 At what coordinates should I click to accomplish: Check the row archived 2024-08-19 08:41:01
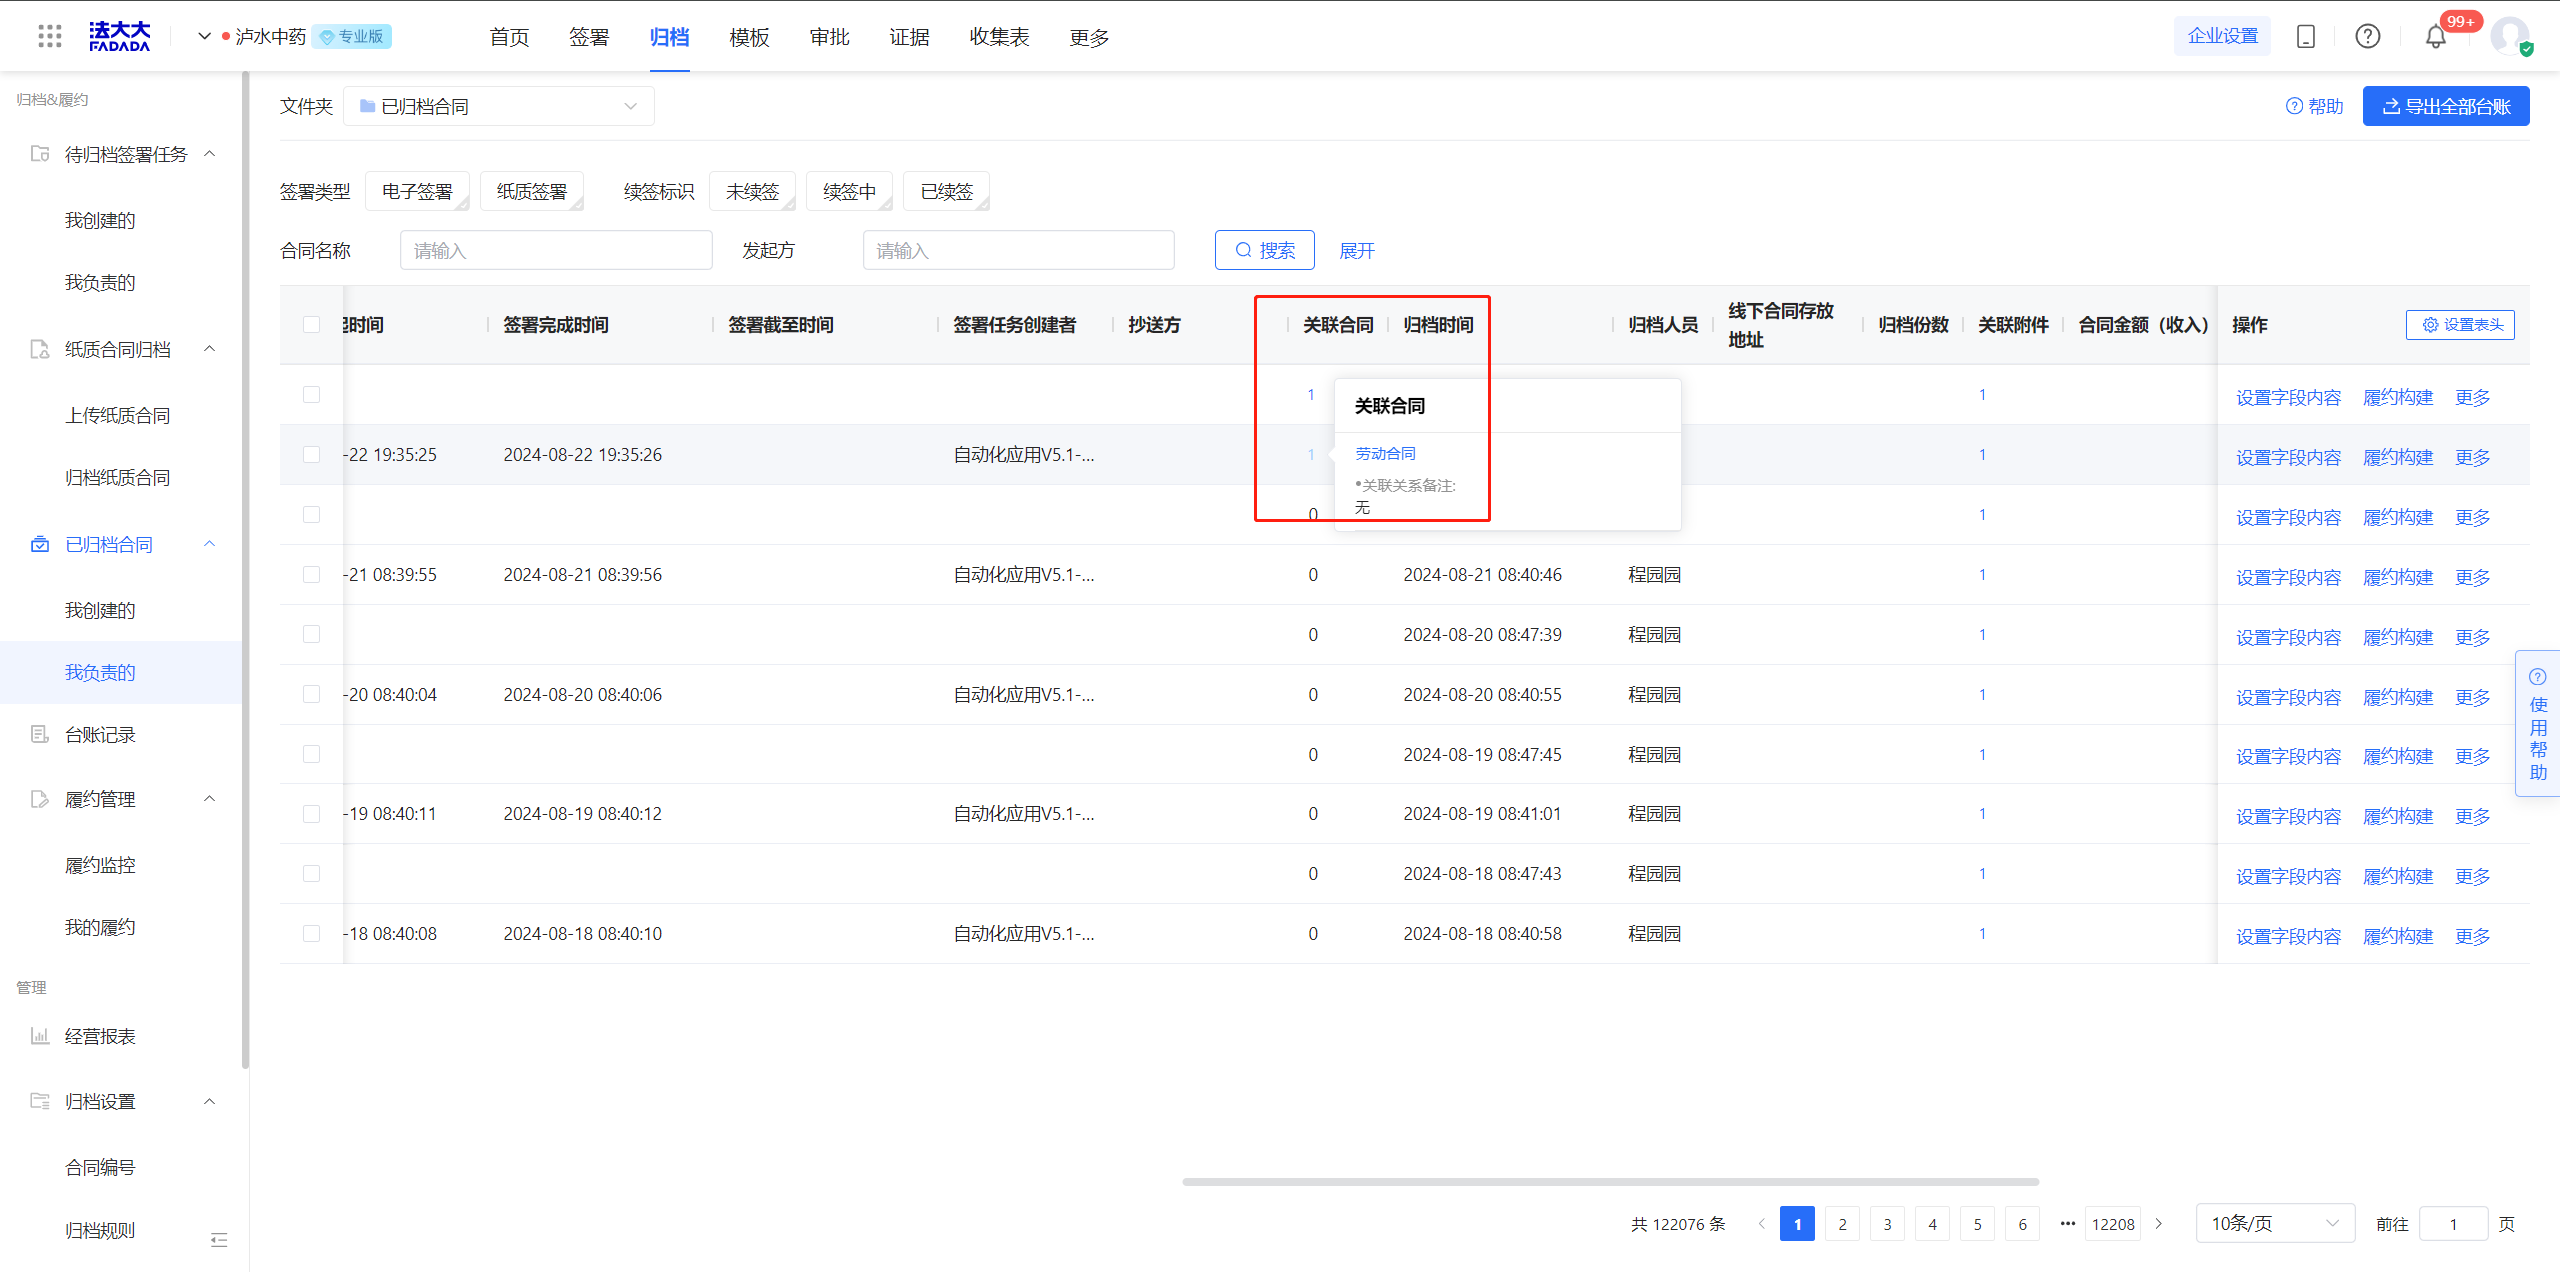pyautogui.click(x=311, y=814)
